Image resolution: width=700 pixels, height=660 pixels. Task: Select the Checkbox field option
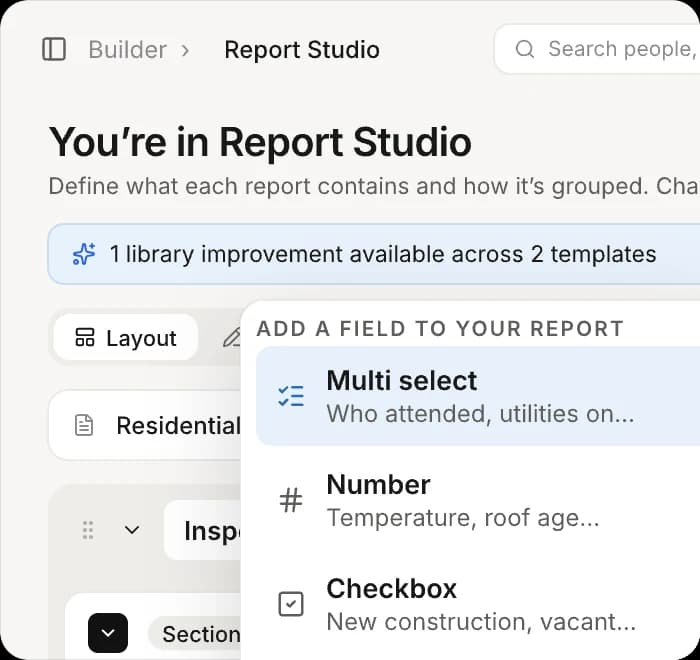pos(478,604)
